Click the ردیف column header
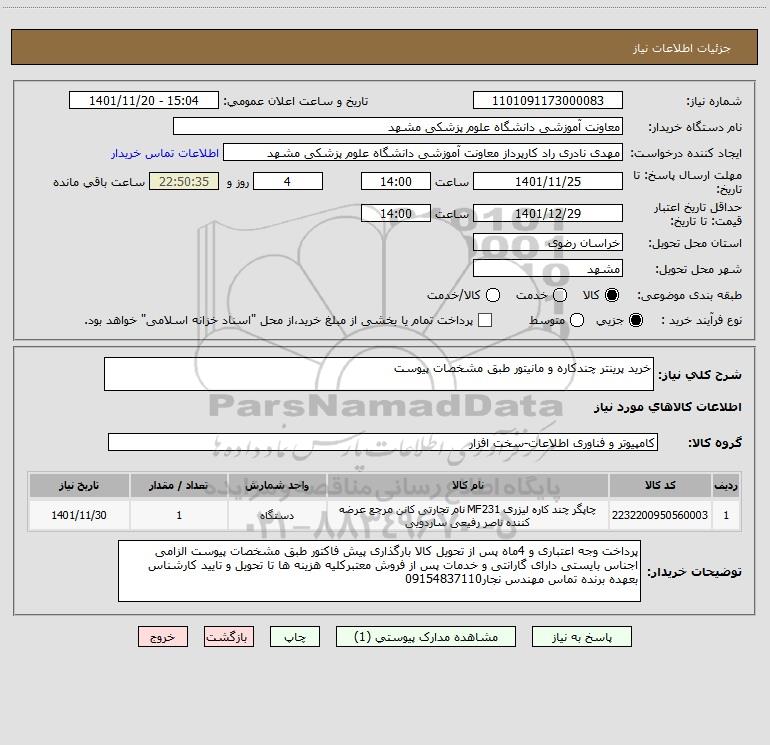The height and width of the screenshot is (745, 770). click(726, 485)
